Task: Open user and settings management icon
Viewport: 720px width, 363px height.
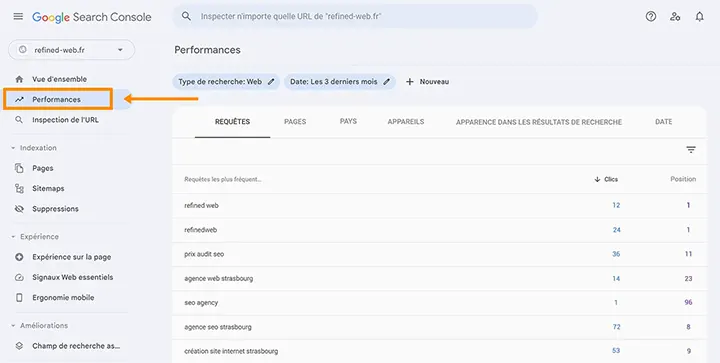Action: 675,17
